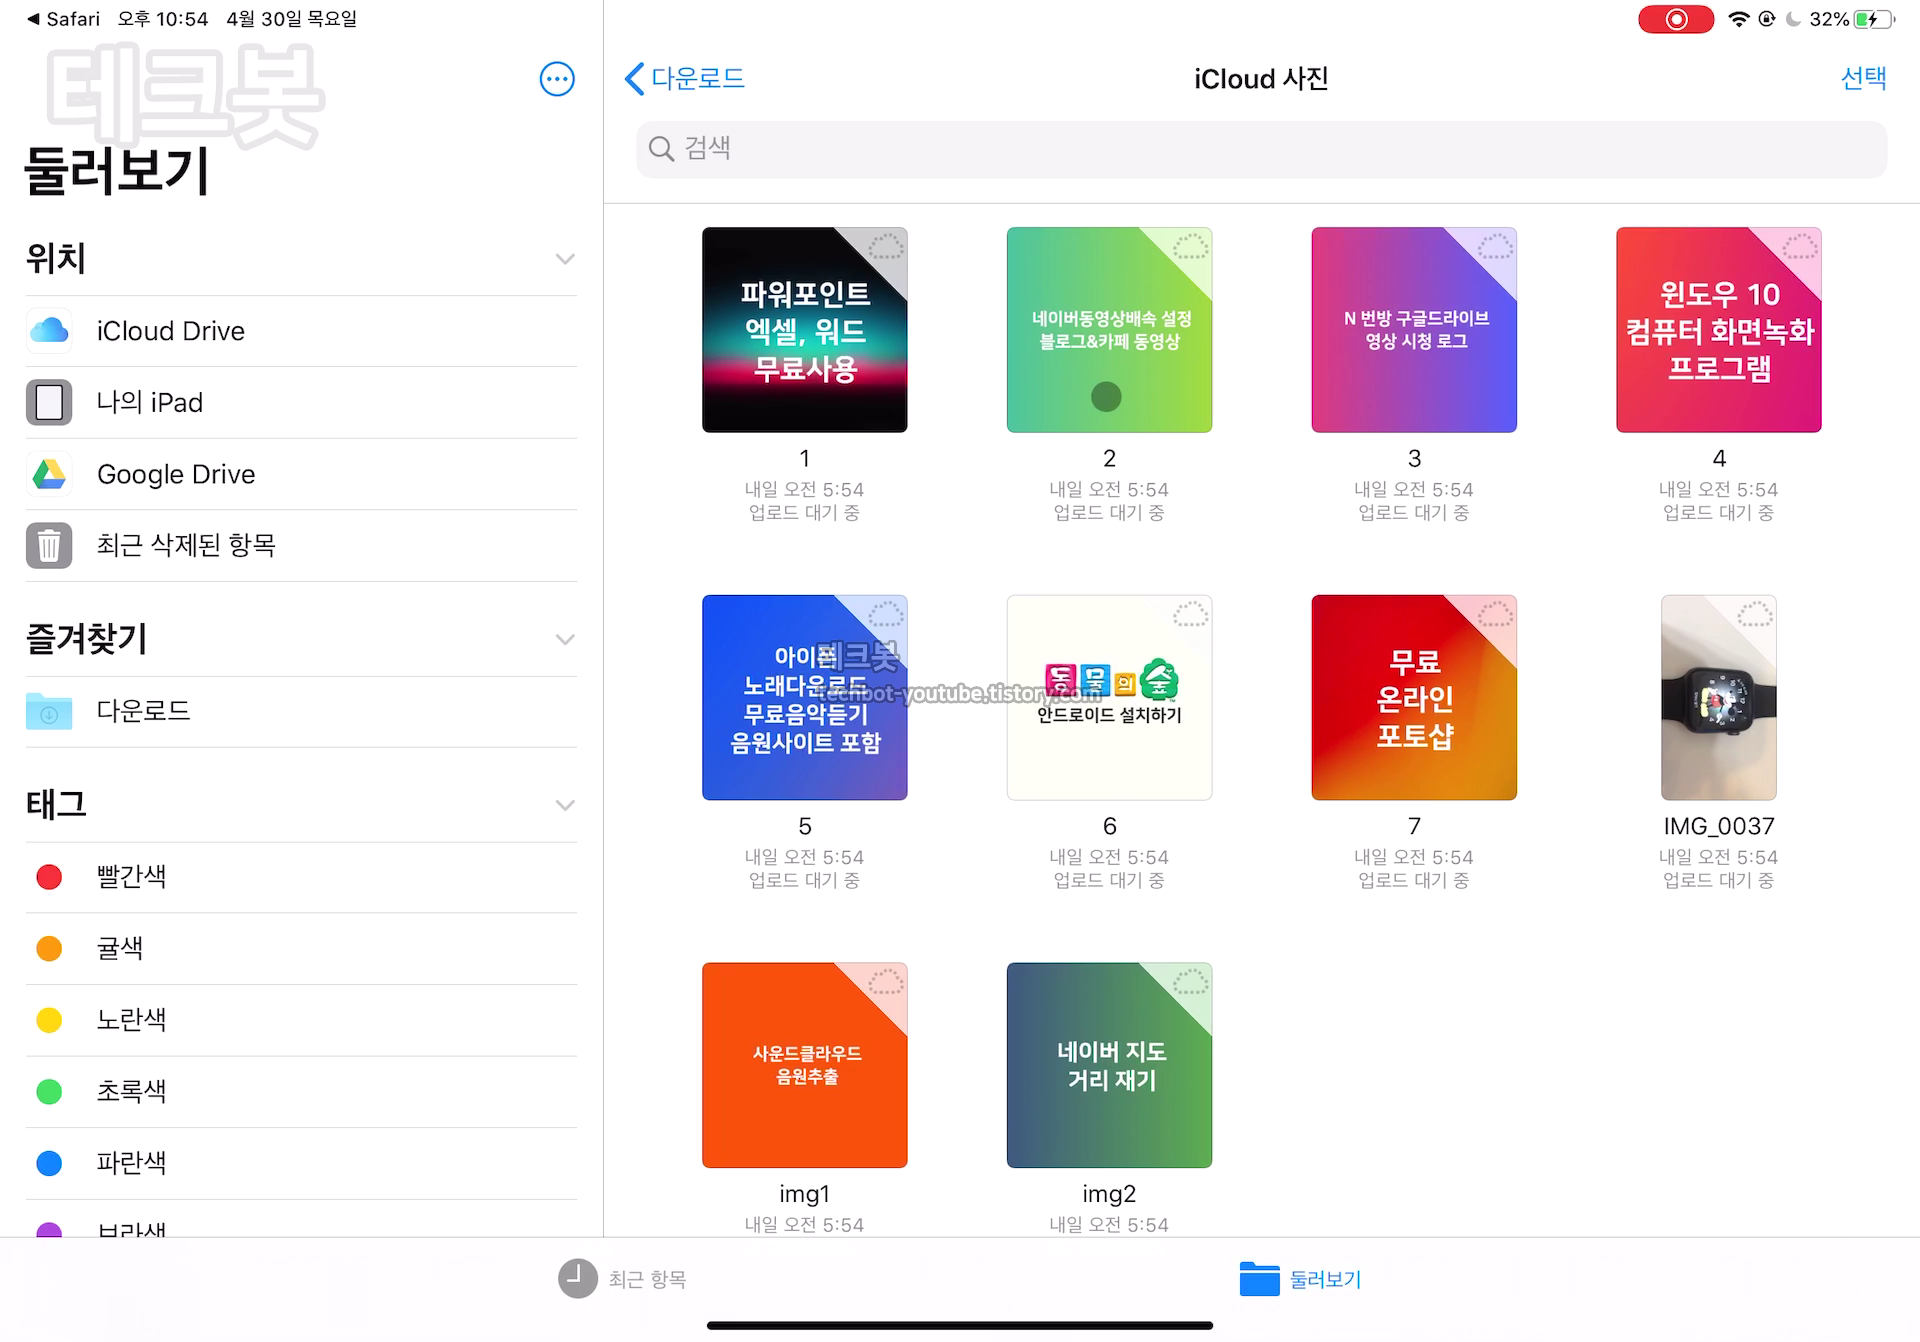Tap the 선택 button
This screenshot has height=1342, width=1920.
point(1863,78)
